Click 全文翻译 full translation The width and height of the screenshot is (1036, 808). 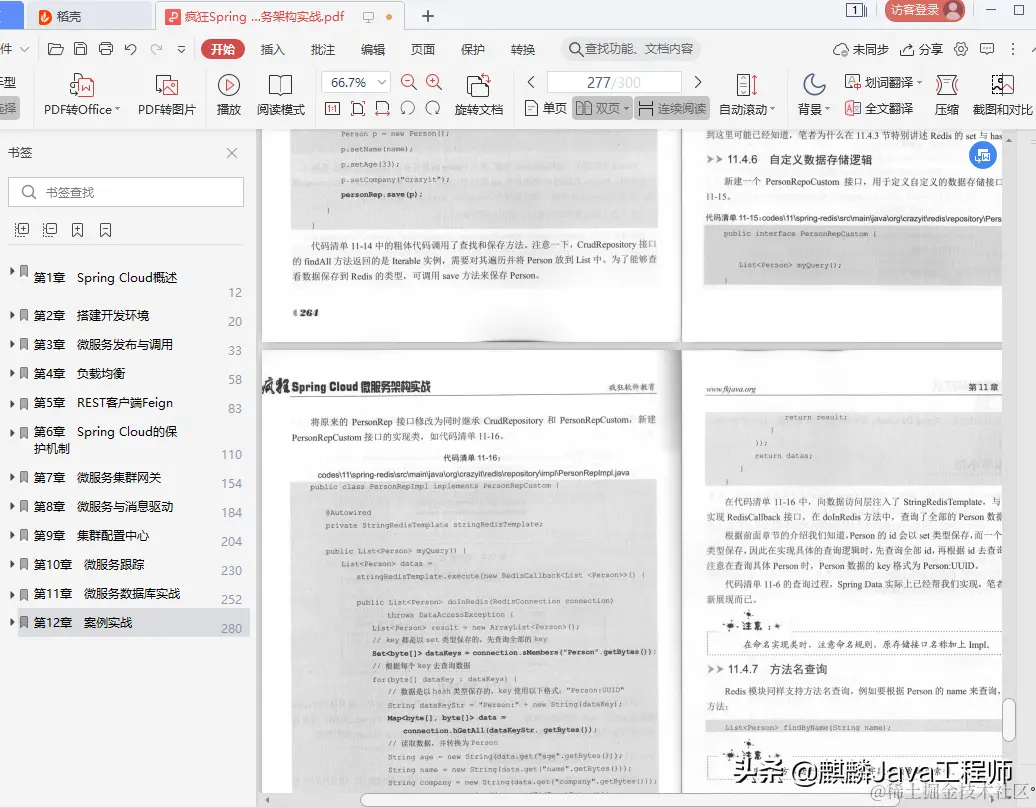(879, 108)
